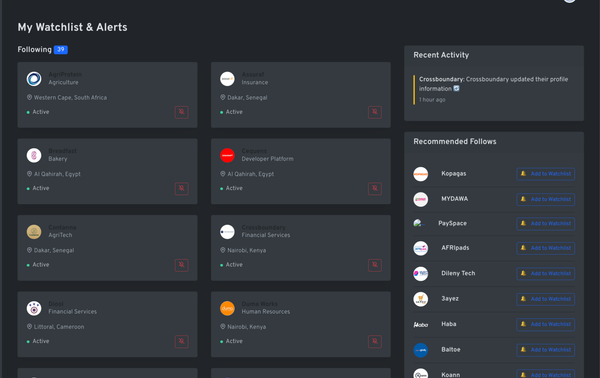The width and height of the screenshot is (600, 378).
Task: Click the Koann name in Recommended Follows
Action: (451, 375)
